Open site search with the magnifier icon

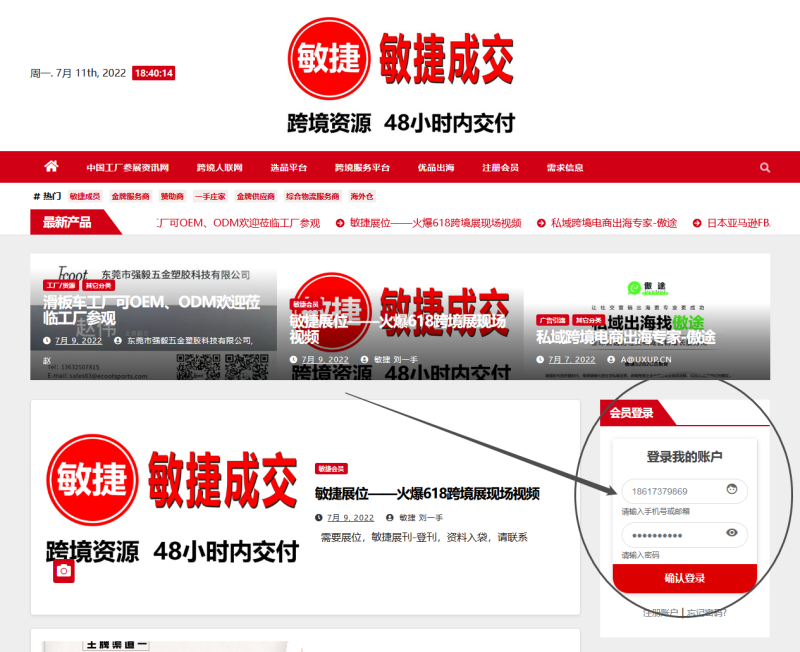[764, 167]
